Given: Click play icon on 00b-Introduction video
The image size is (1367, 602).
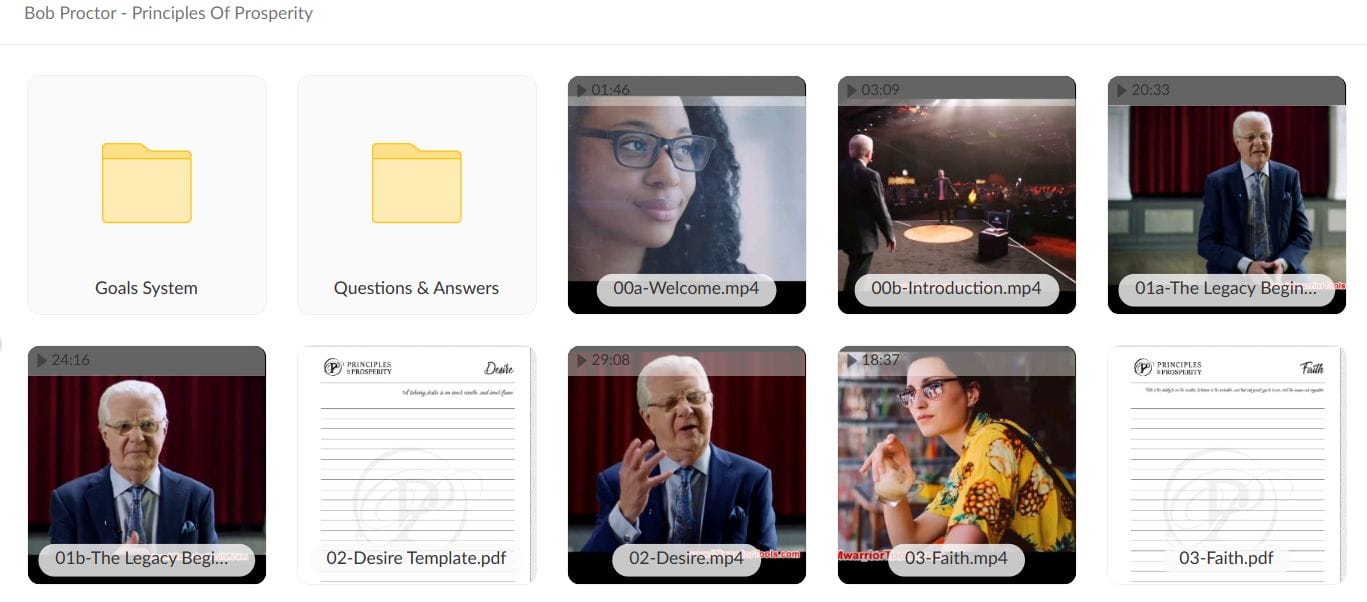Looking at the screenshot, I should click(x=851, y=90).
